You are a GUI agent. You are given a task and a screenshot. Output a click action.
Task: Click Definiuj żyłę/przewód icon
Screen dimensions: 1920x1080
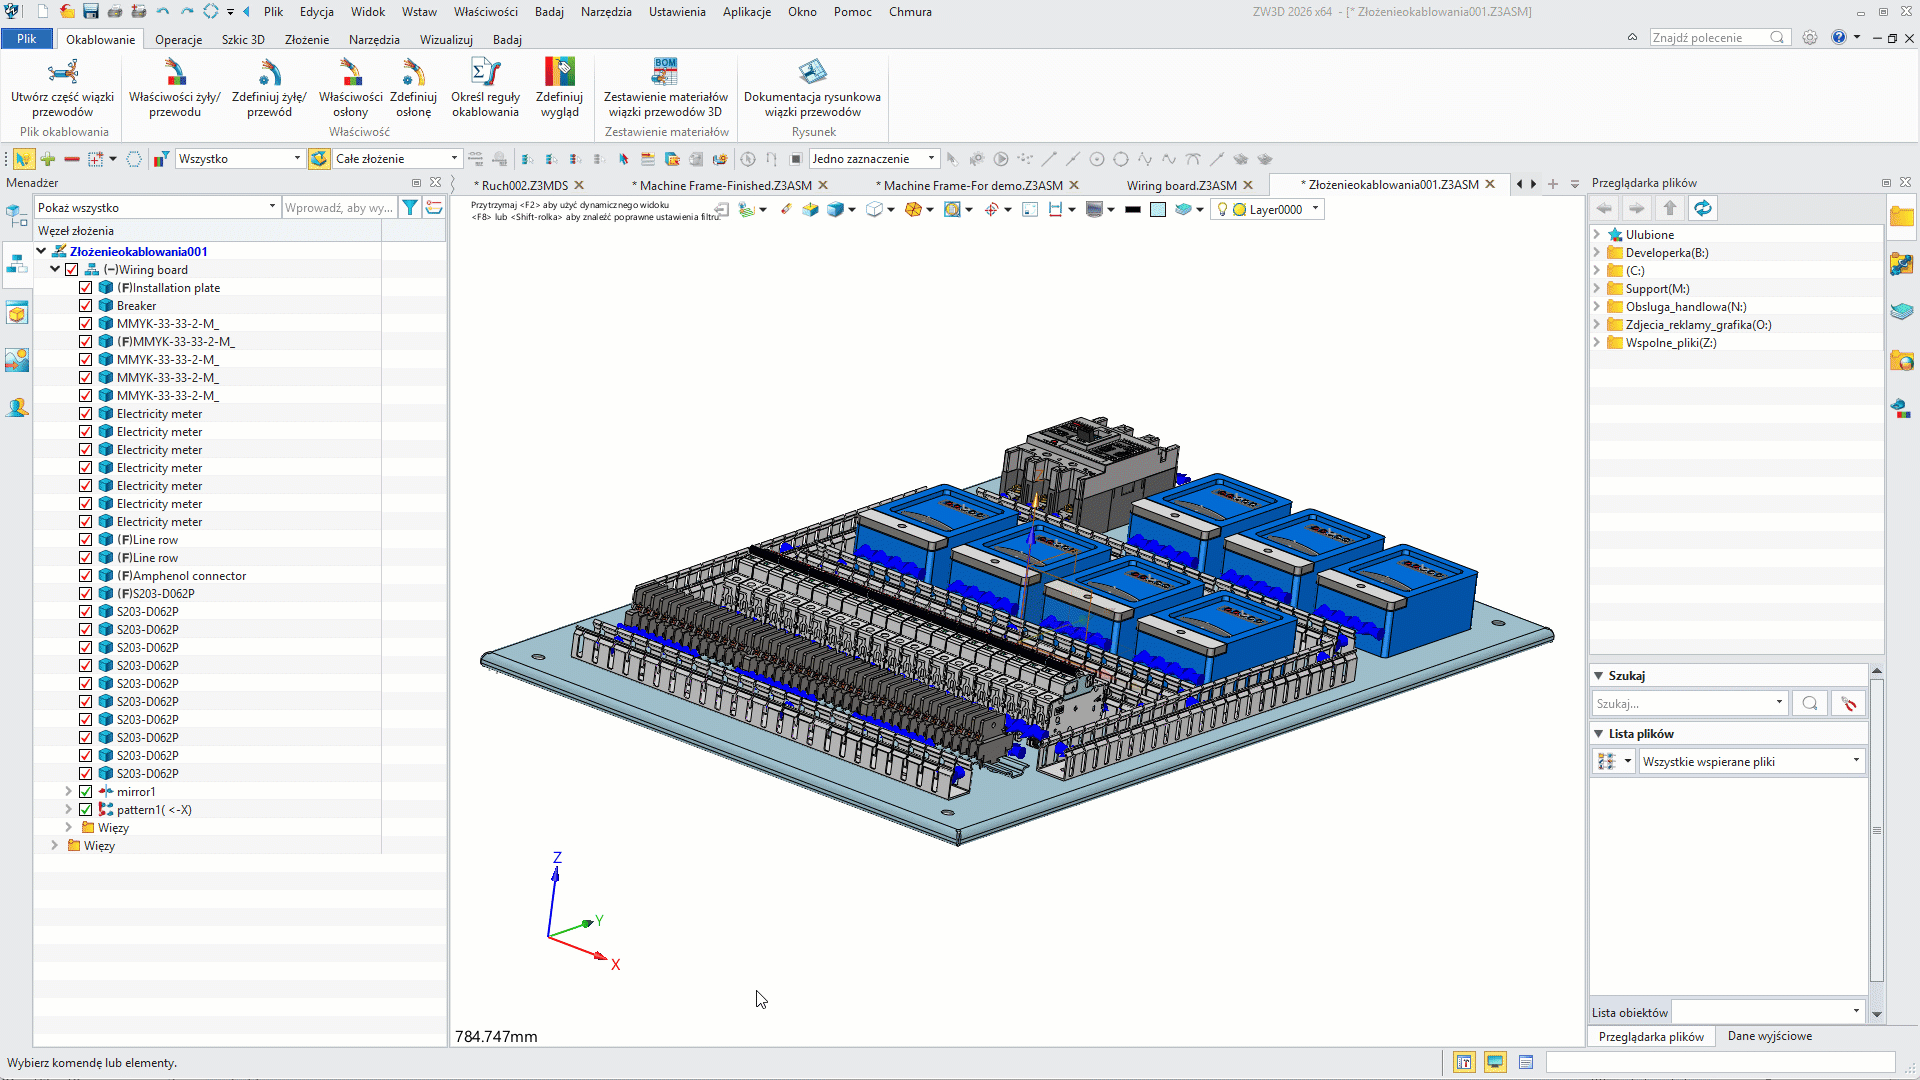269,72
